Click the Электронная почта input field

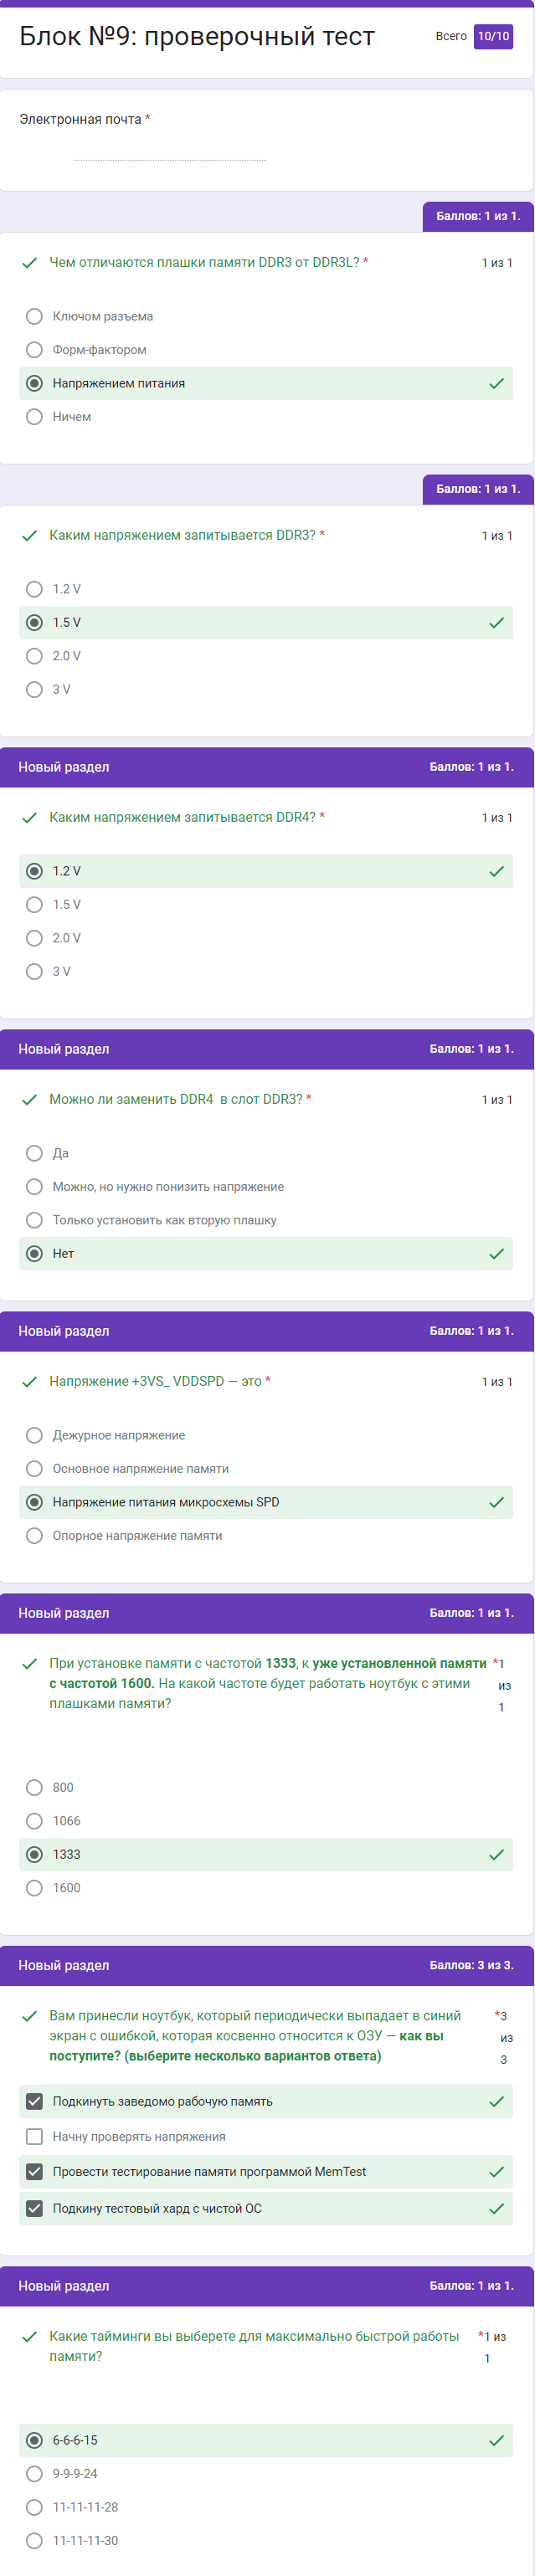(x=170, y=150)
